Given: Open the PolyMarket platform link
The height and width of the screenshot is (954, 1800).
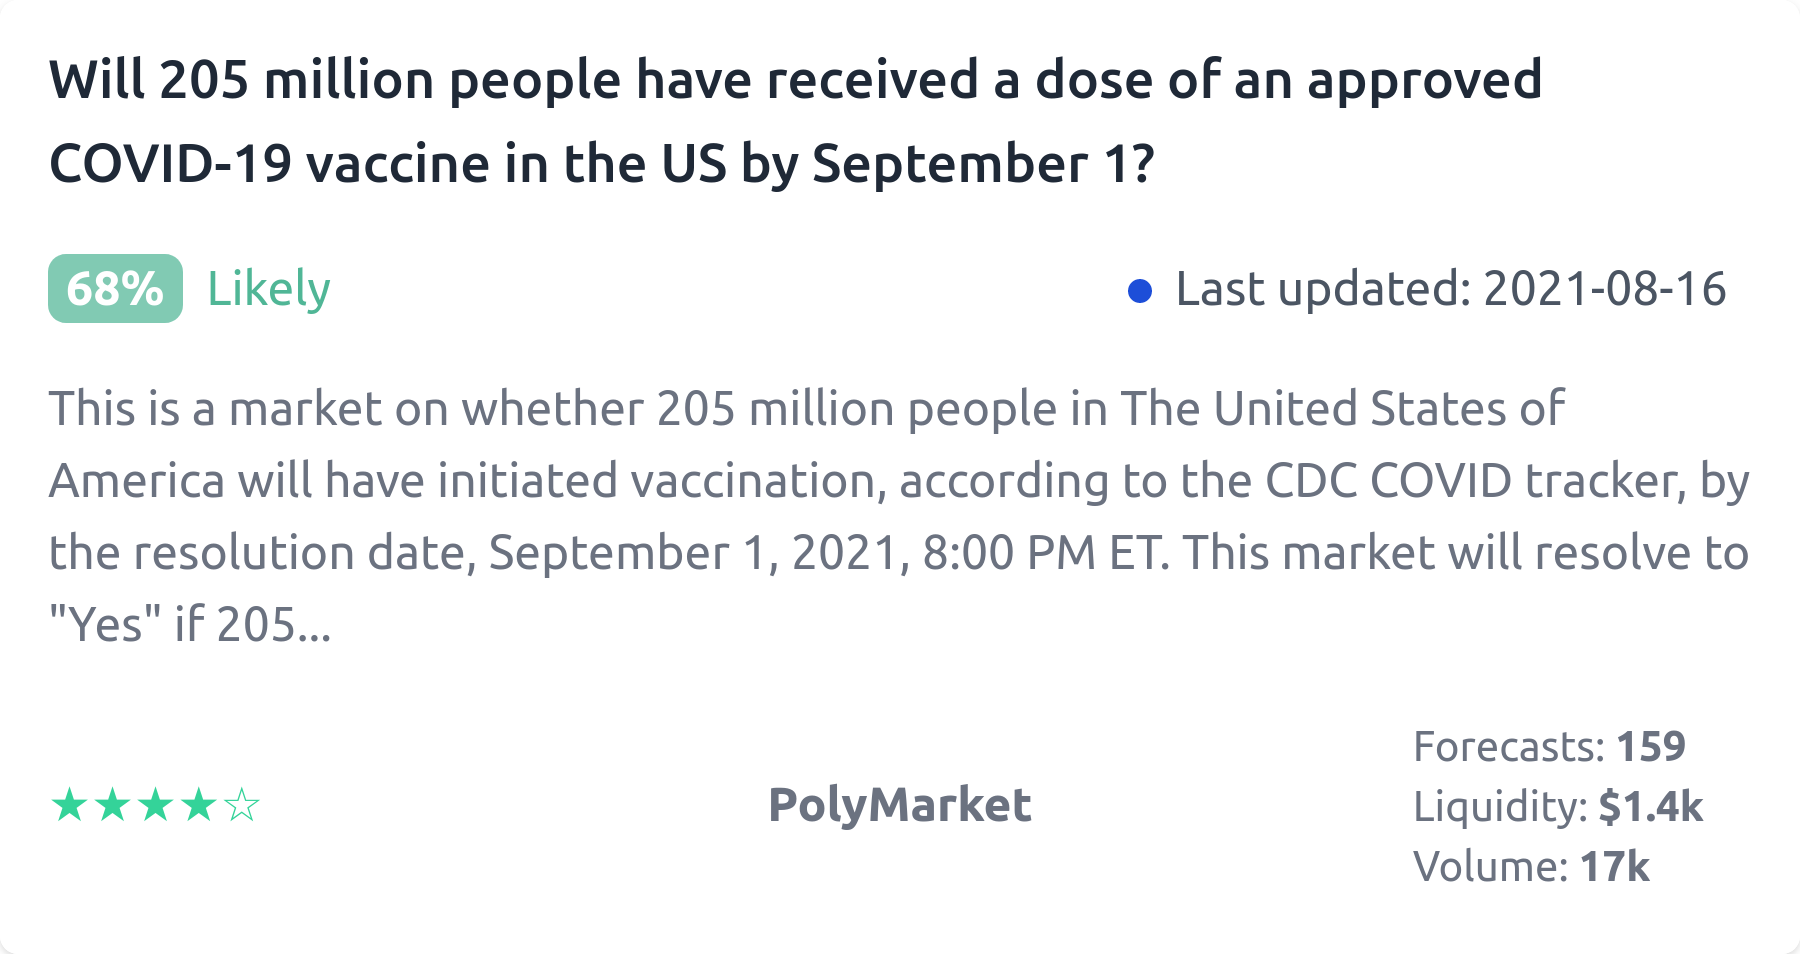Looking at the screenshot, I should pos(899,805).
